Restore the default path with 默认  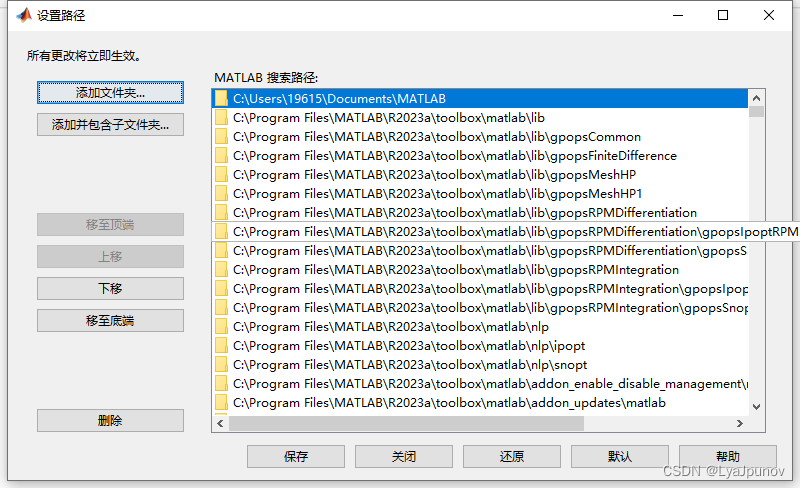click(x=619, y=456)
